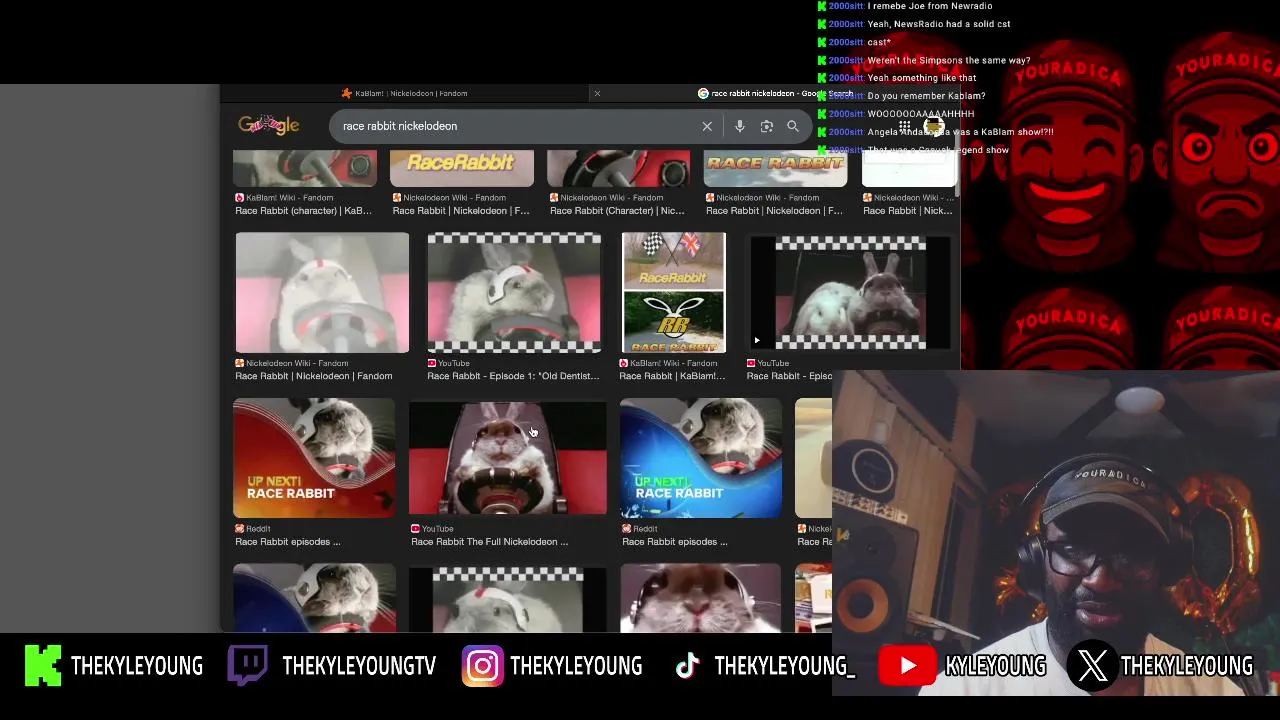Open 'Race Rabbit - Episode 1: "Old Dentist...' link
The image size is (1280, 720).
pos(513,376)
